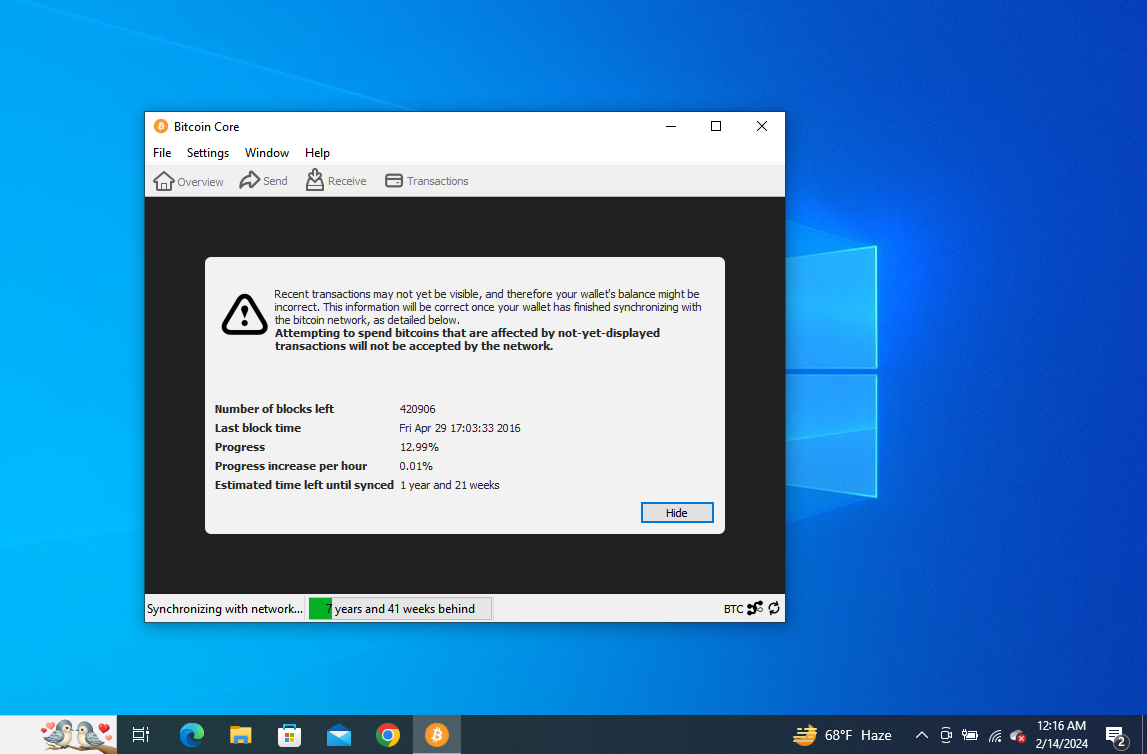Open the Wi-Fi network tray icon
This screenshot has width=1147, height=754.
995,736
